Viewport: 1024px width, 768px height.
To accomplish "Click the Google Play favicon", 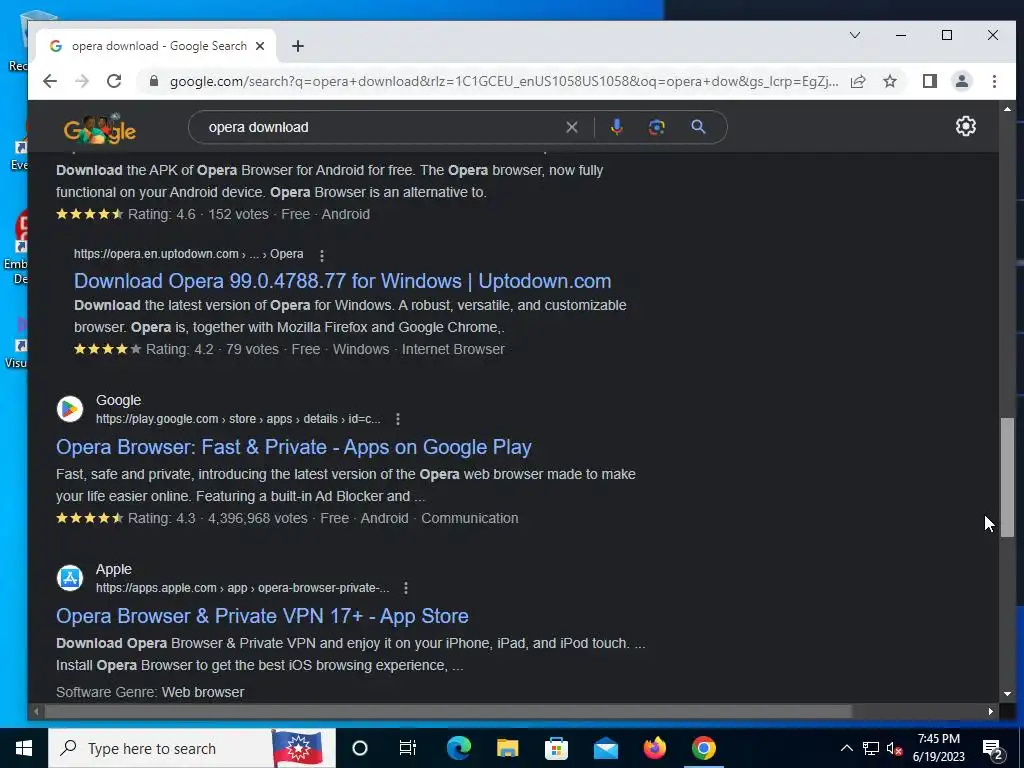I will 70,409.
